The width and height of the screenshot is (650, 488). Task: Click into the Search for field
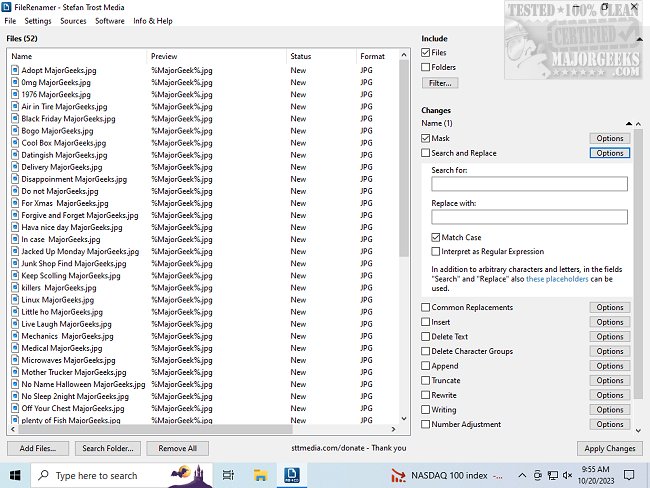pyautogui.click(x=529, y=184)
